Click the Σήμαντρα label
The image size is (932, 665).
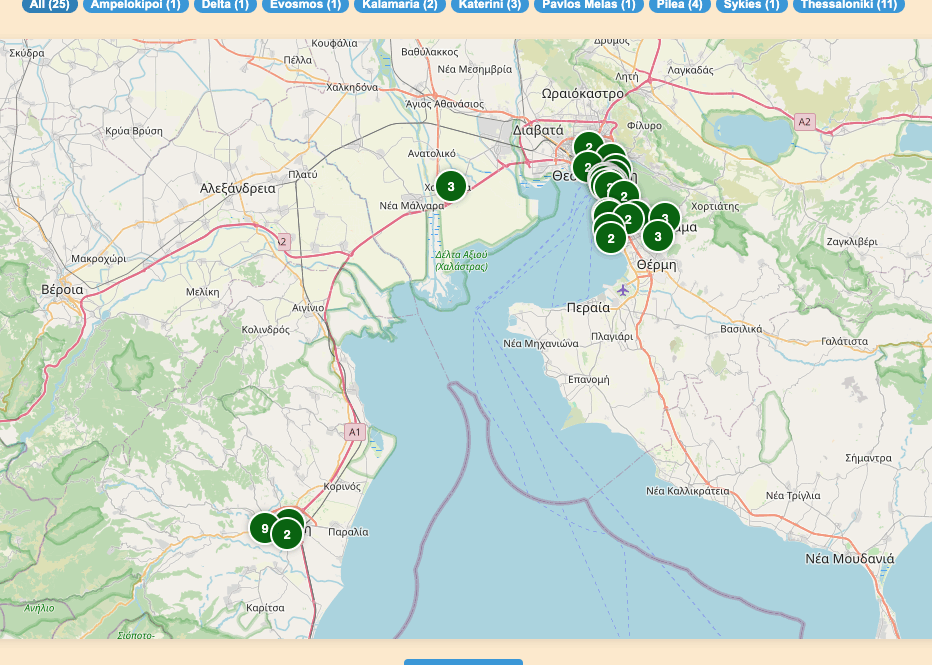(868, 458)
